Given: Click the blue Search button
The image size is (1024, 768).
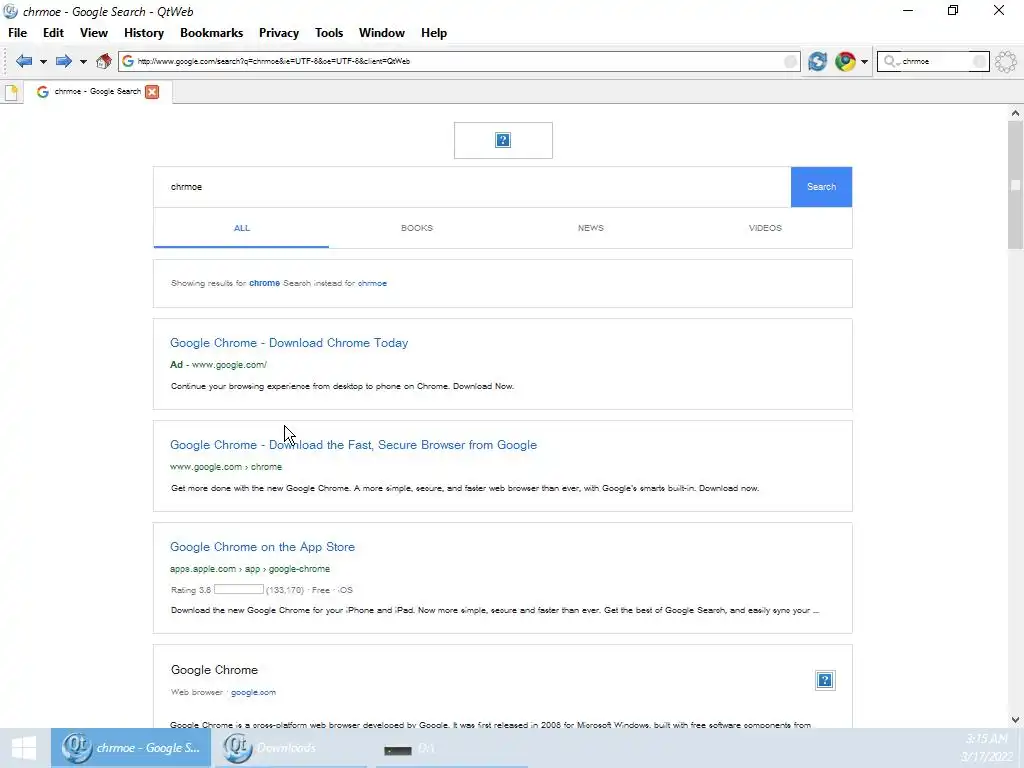Looking at the screenshot, I should point(821,187).
